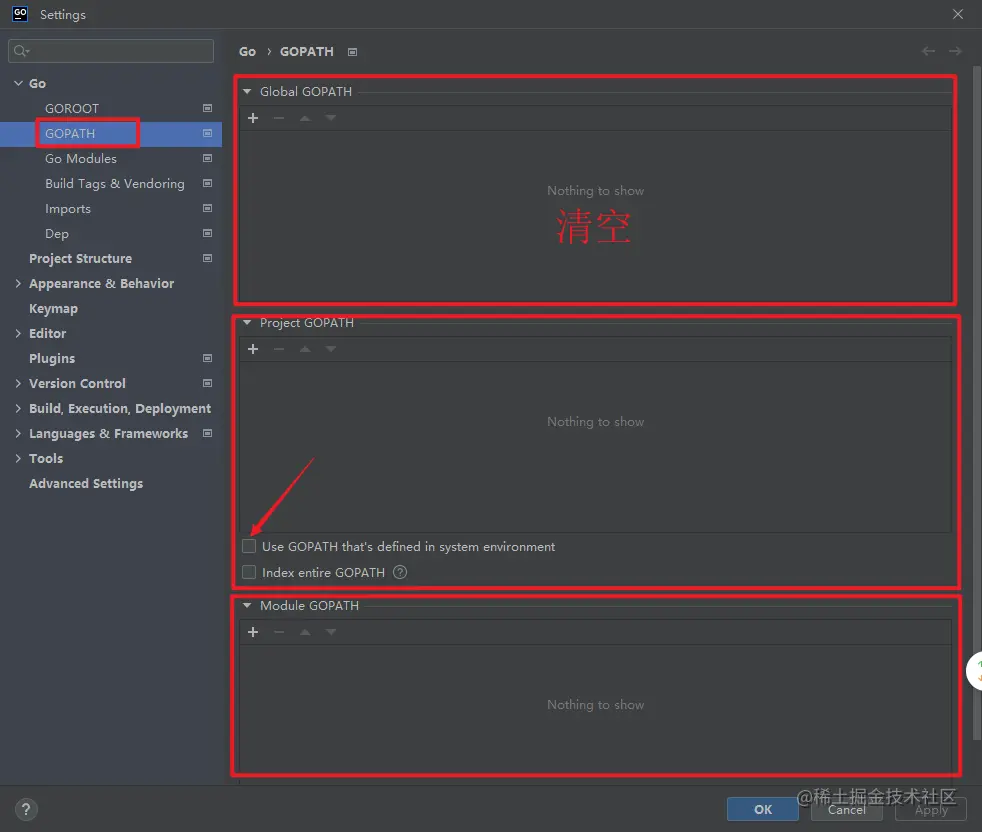
Task: Click move down arrow in Project GOPATH
Action: click(x=331, y=349)
